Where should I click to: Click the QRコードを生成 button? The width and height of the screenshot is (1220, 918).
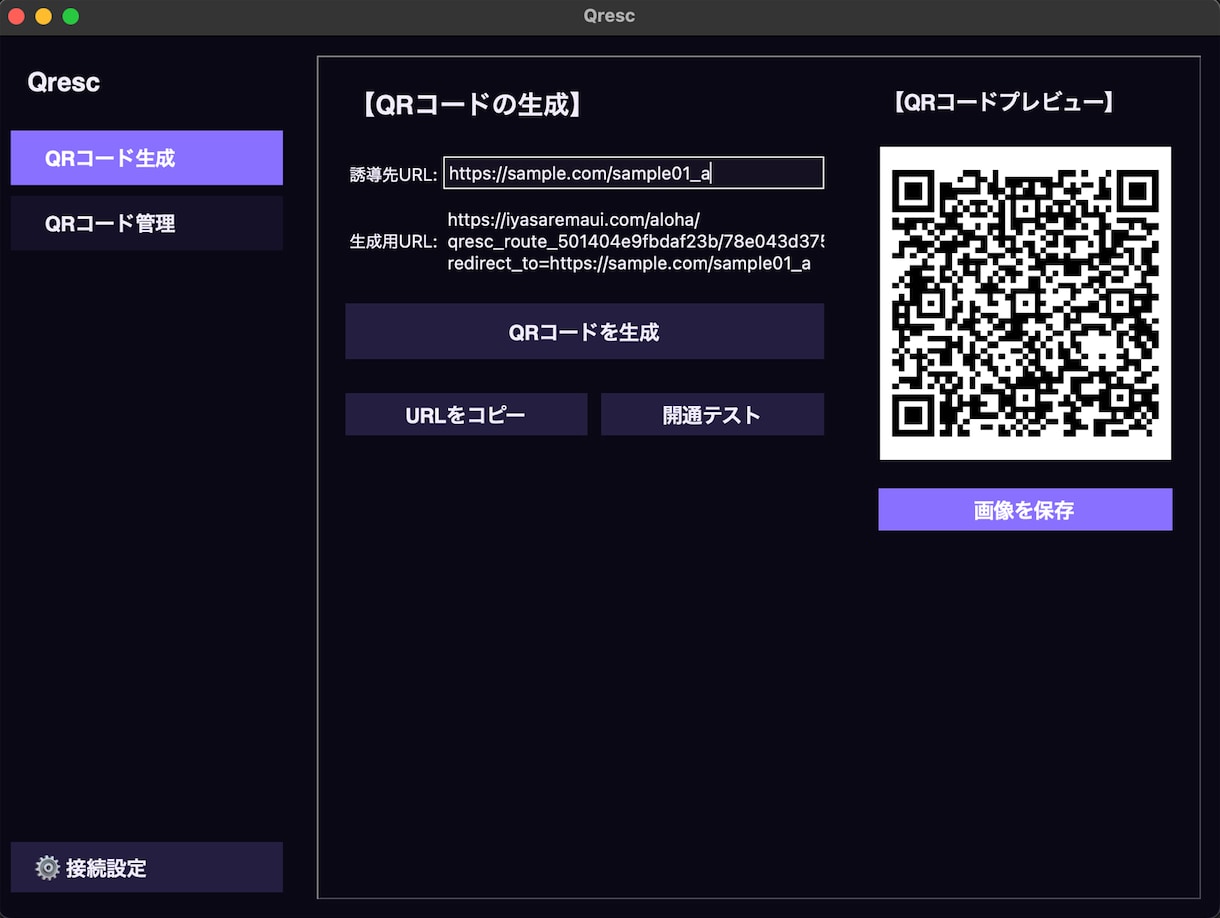[x=584, y=332]
